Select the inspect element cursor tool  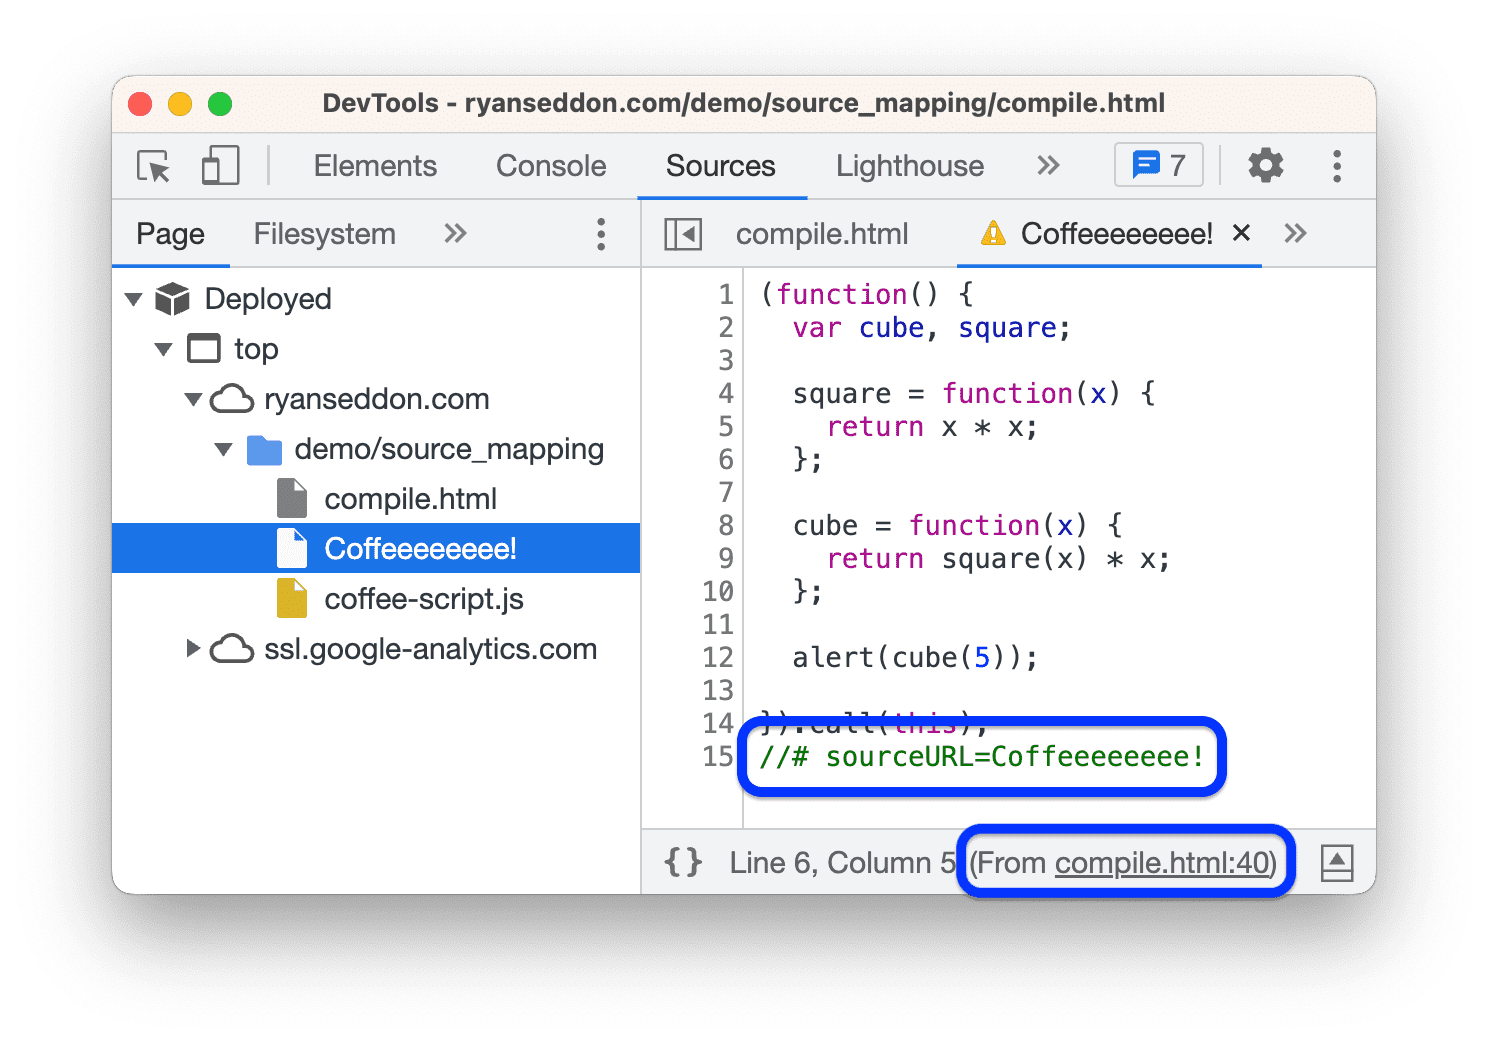pyautogui.click(x=152, y=166)
